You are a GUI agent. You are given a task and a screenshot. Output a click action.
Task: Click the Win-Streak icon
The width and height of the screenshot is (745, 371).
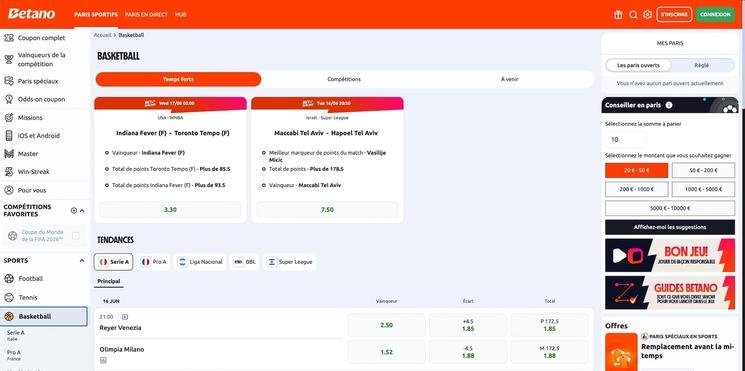coord(9,171)
